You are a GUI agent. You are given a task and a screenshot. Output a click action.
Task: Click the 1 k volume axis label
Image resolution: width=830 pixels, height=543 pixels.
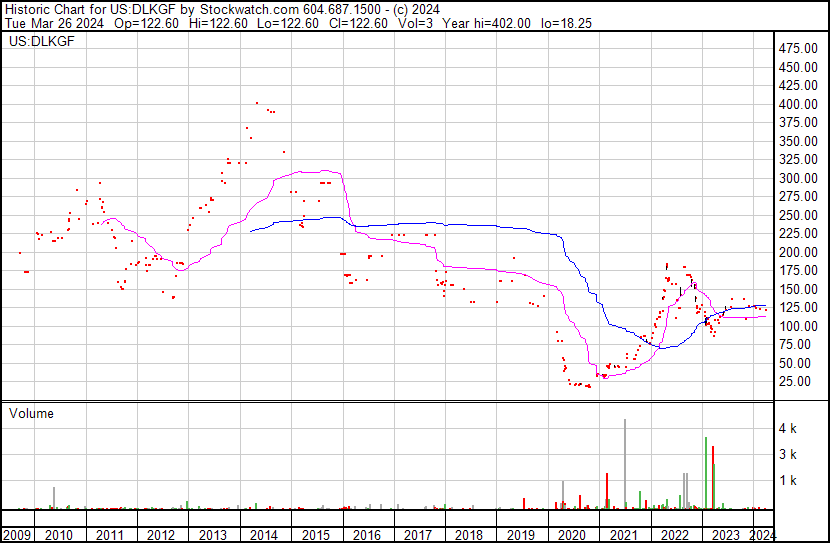(789, 480)
